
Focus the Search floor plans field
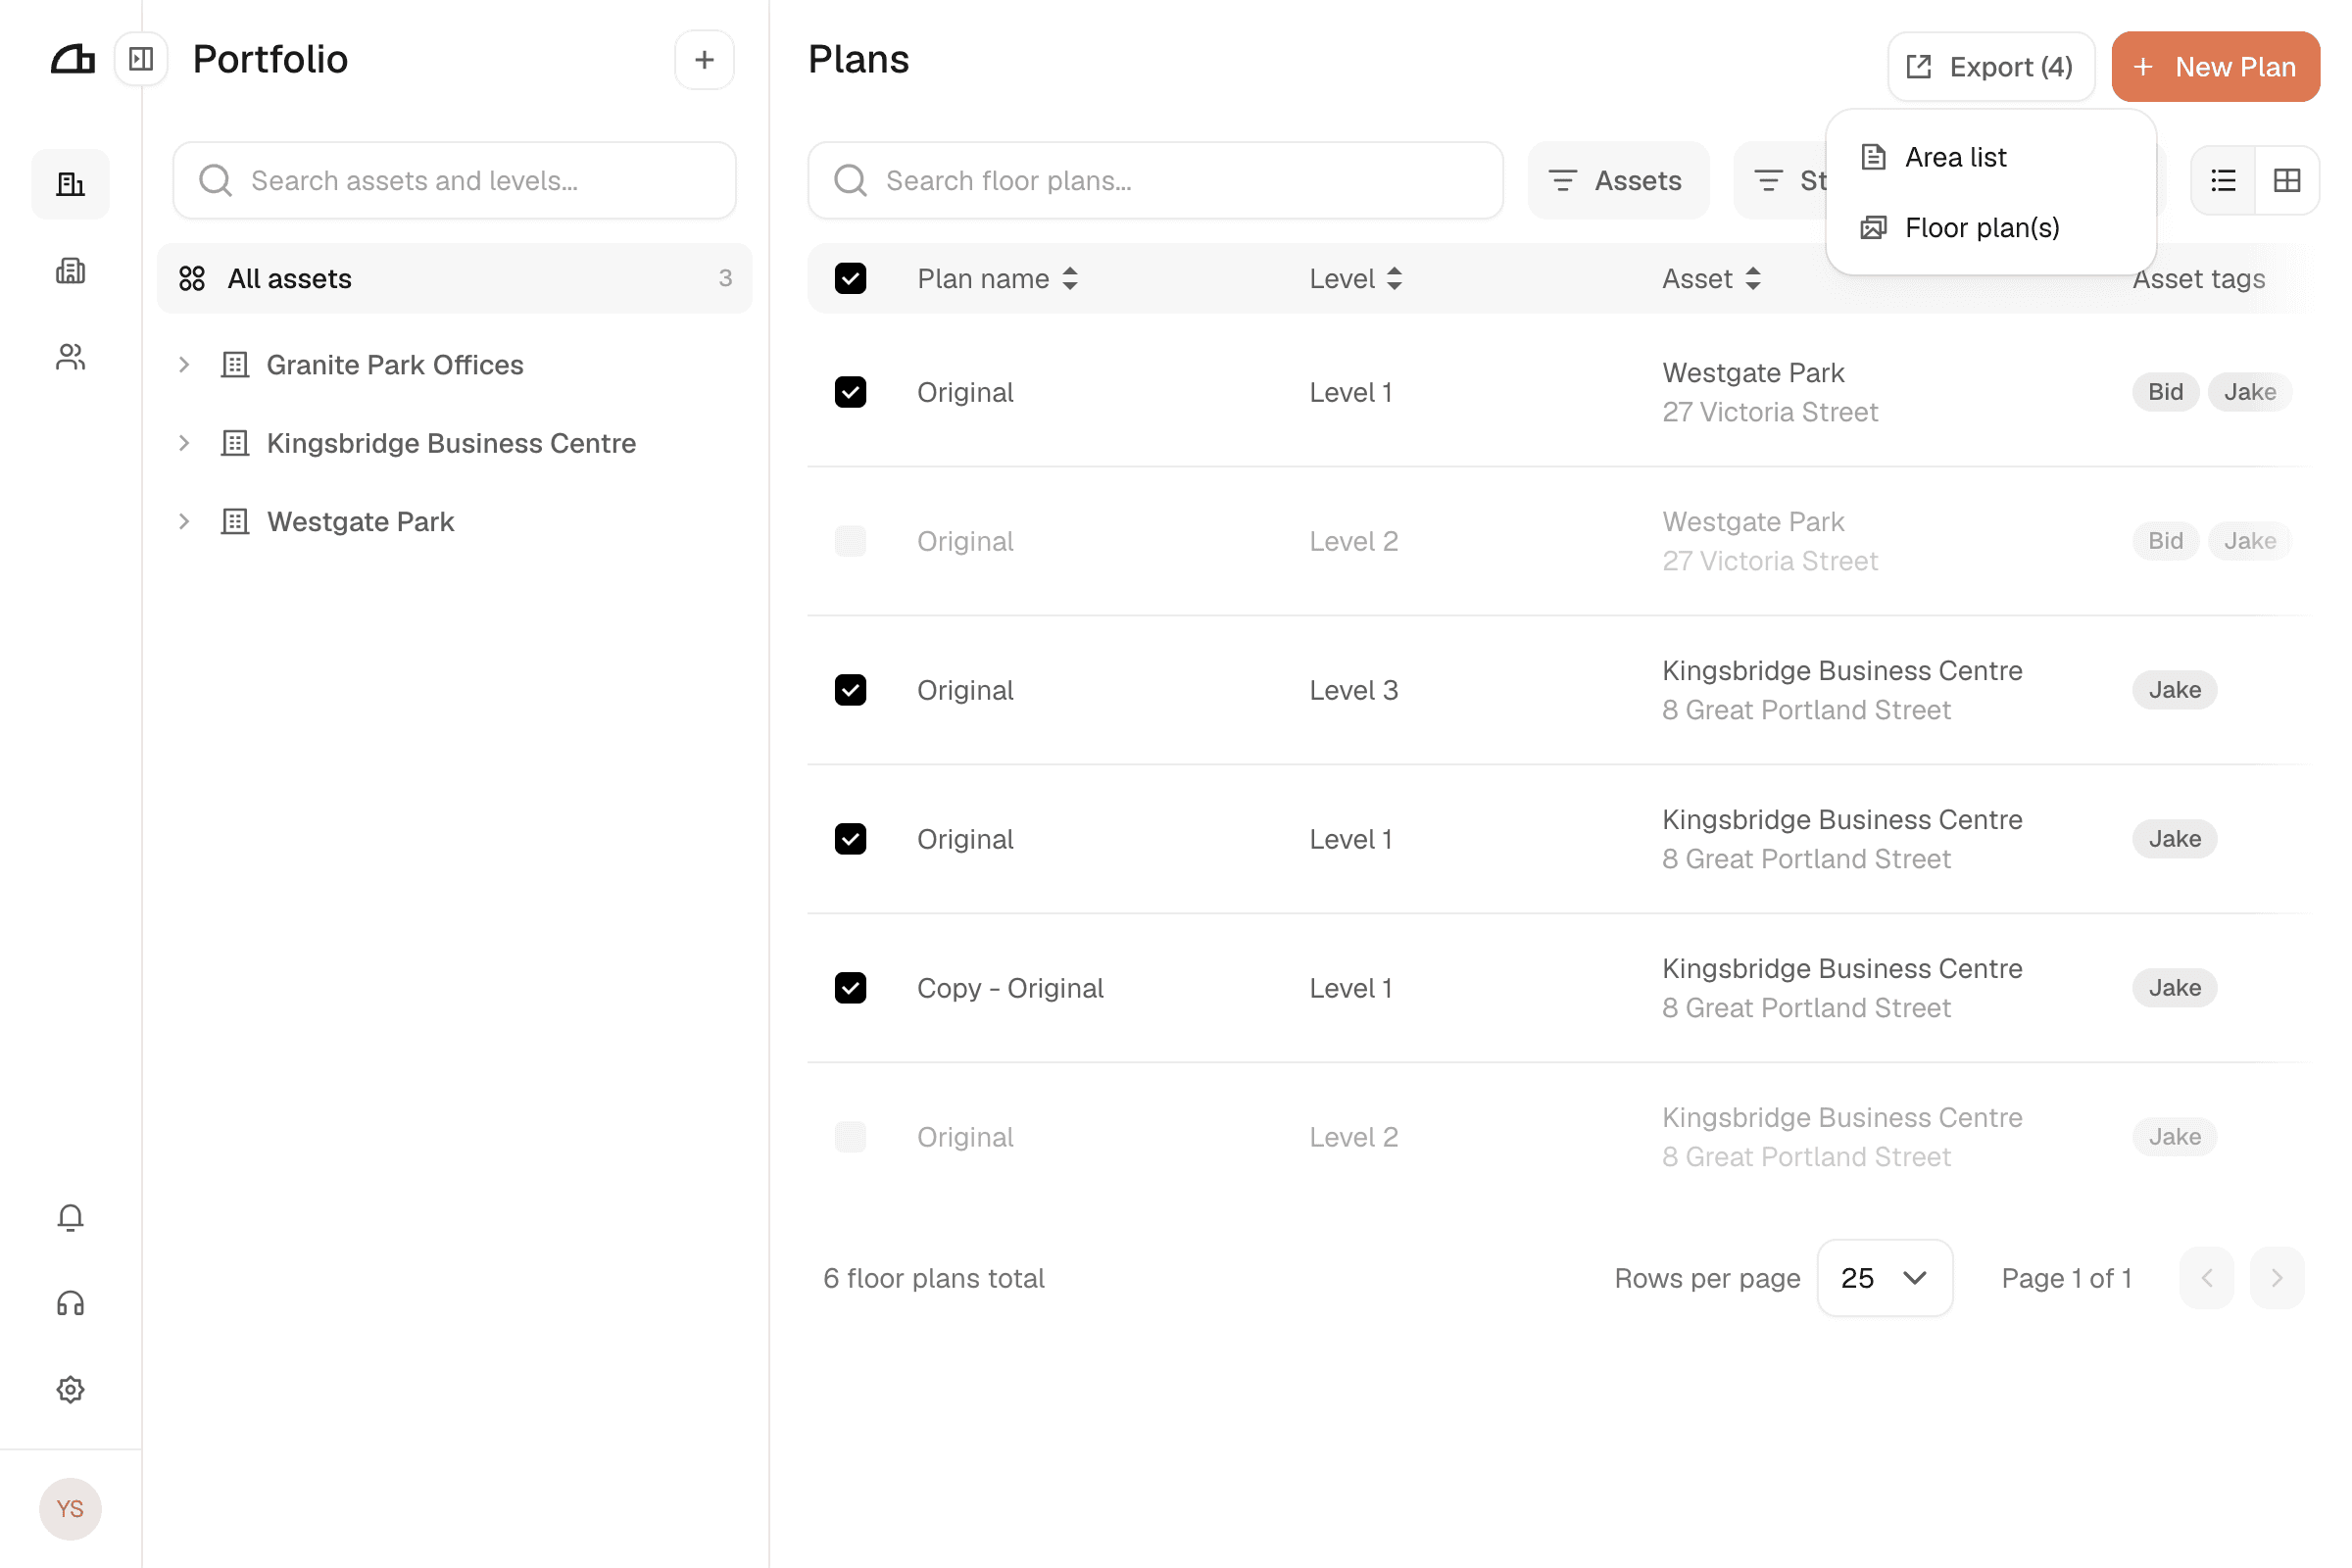click(1155, 180)
